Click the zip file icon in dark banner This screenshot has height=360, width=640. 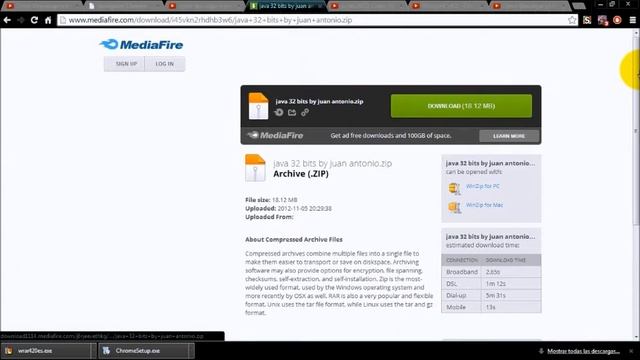pyautogui.click(x=258, y=106)
